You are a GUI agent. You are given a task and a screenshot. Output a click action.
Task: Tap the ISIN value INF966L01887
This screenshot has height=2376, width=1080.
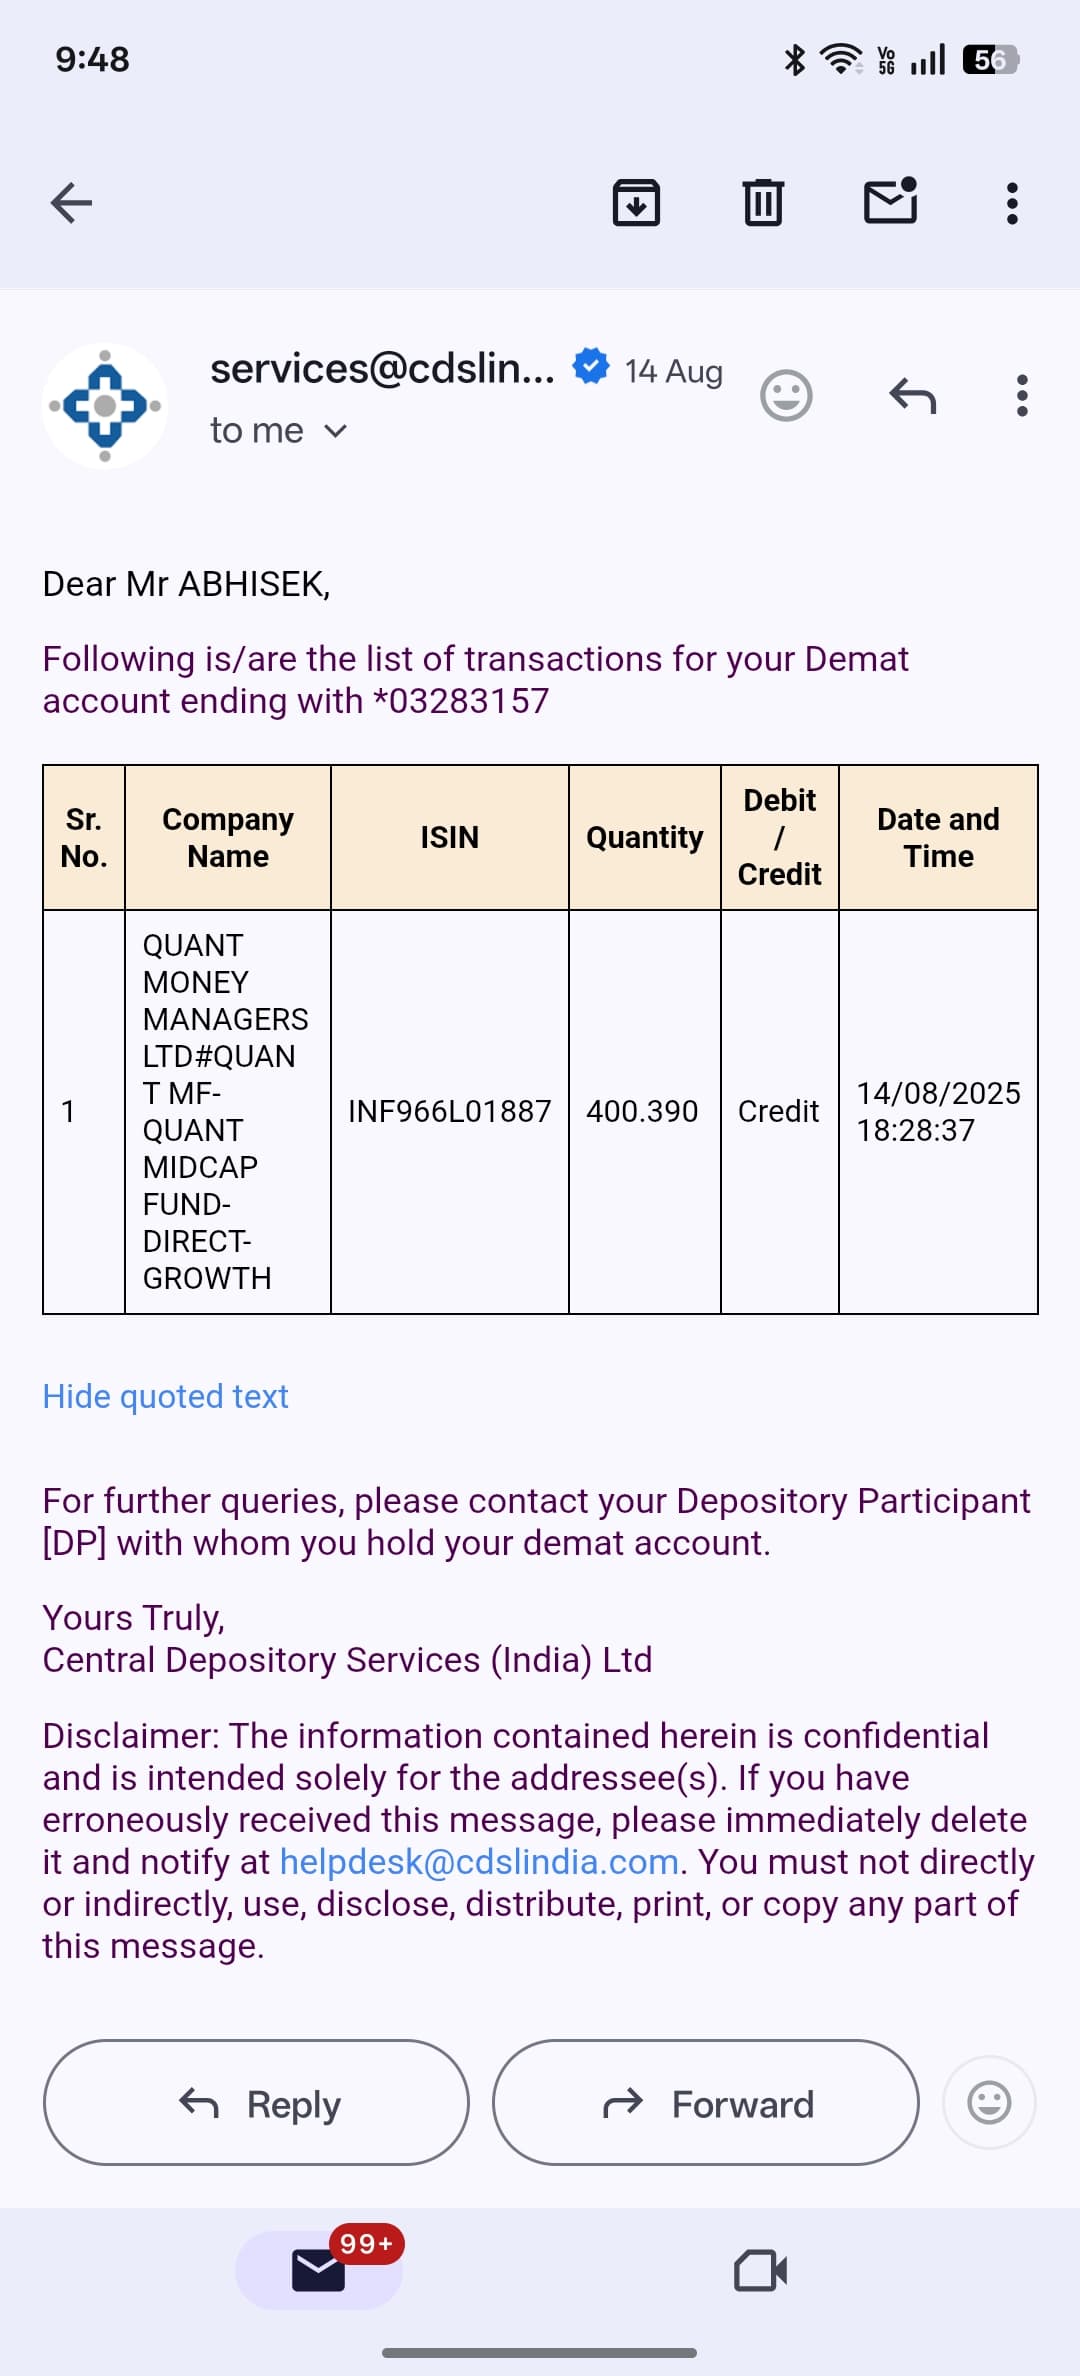449,1111
